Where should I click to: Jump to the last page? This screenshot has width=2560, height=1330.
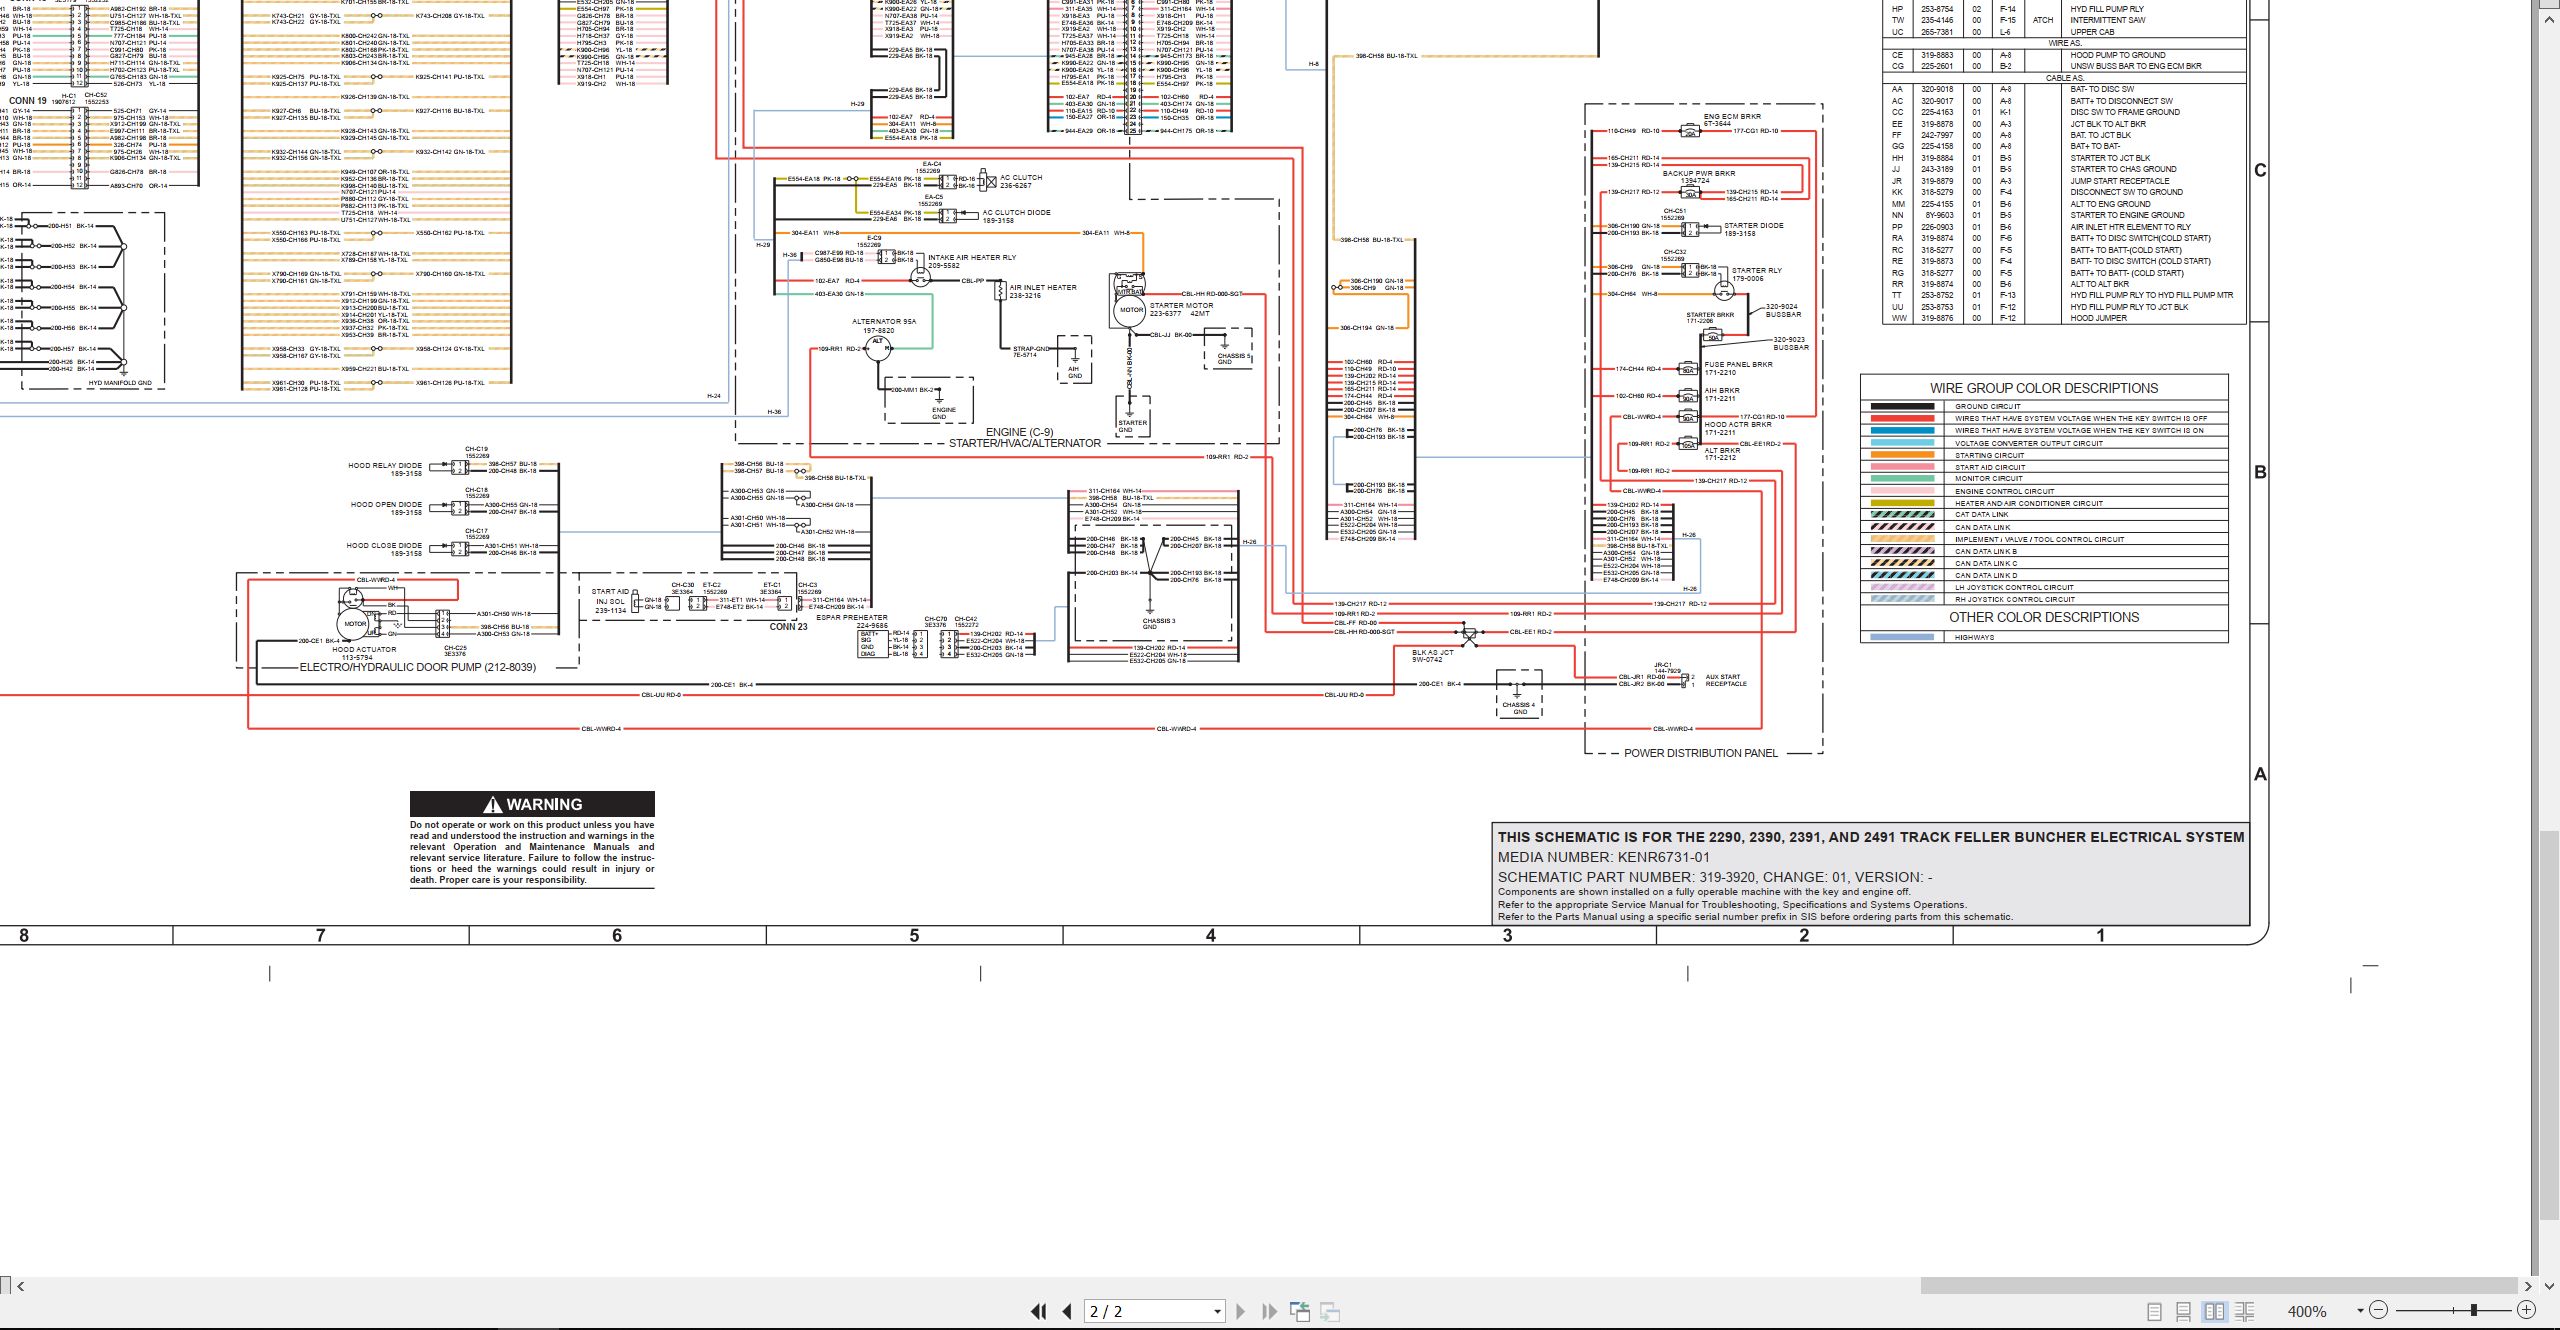(1269, 1311)
